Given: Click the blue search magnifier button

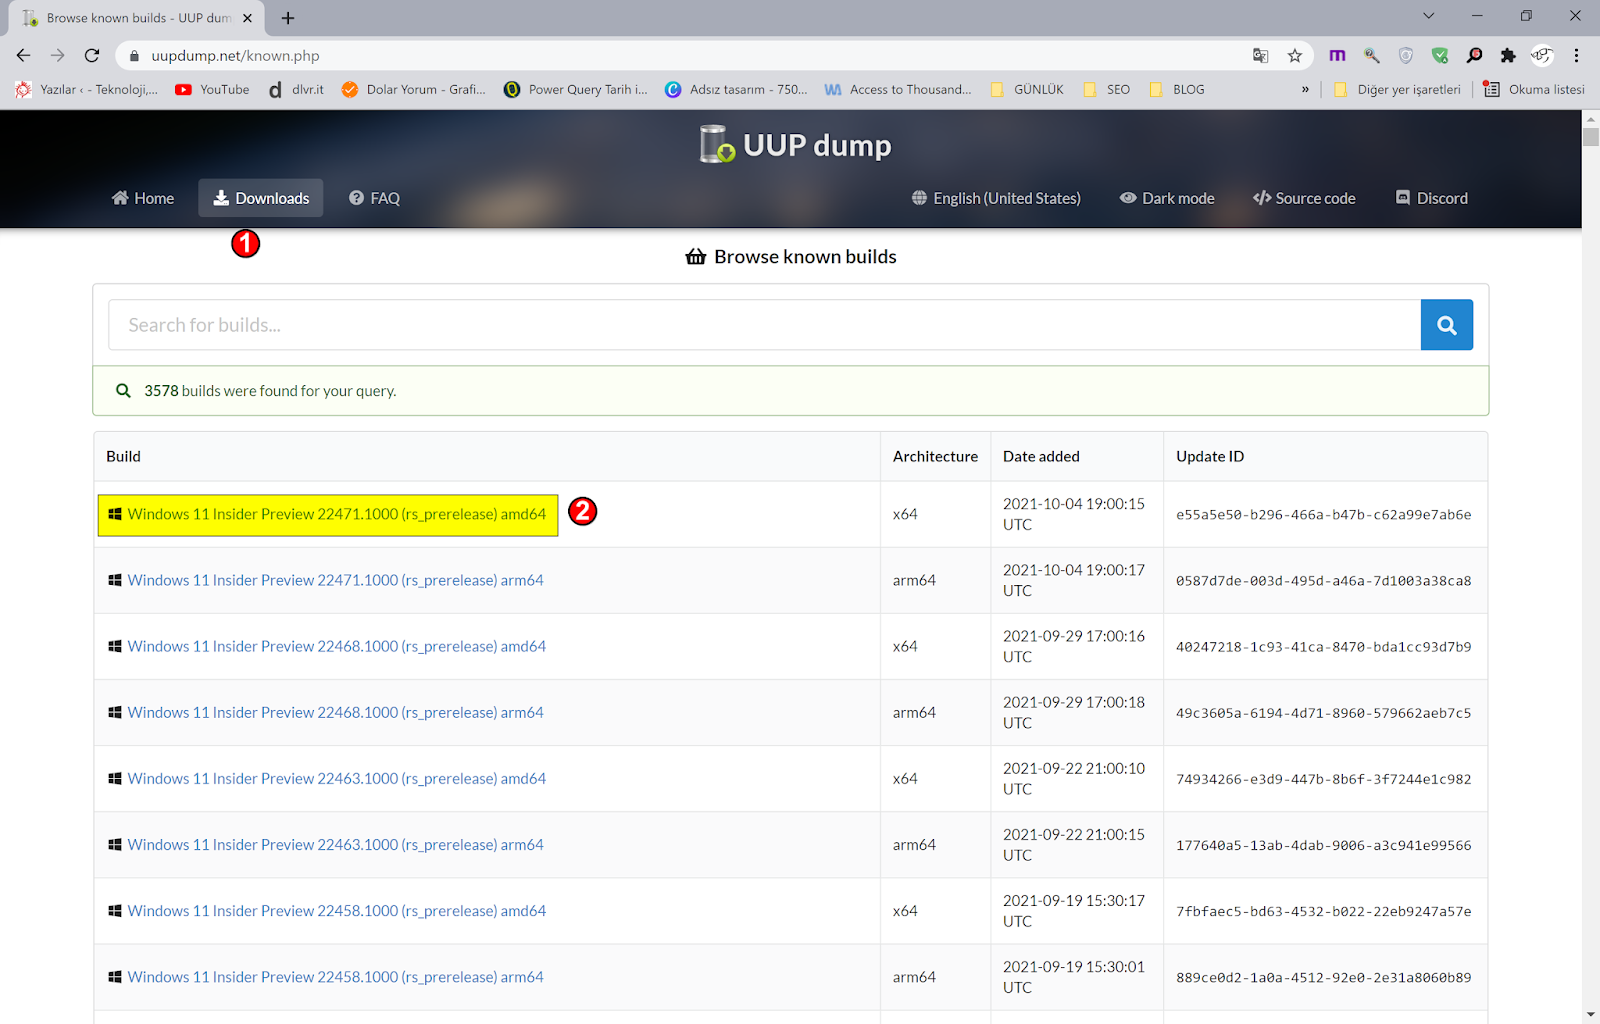Looking at the screenshot, I should click(x=1446, y=325).
